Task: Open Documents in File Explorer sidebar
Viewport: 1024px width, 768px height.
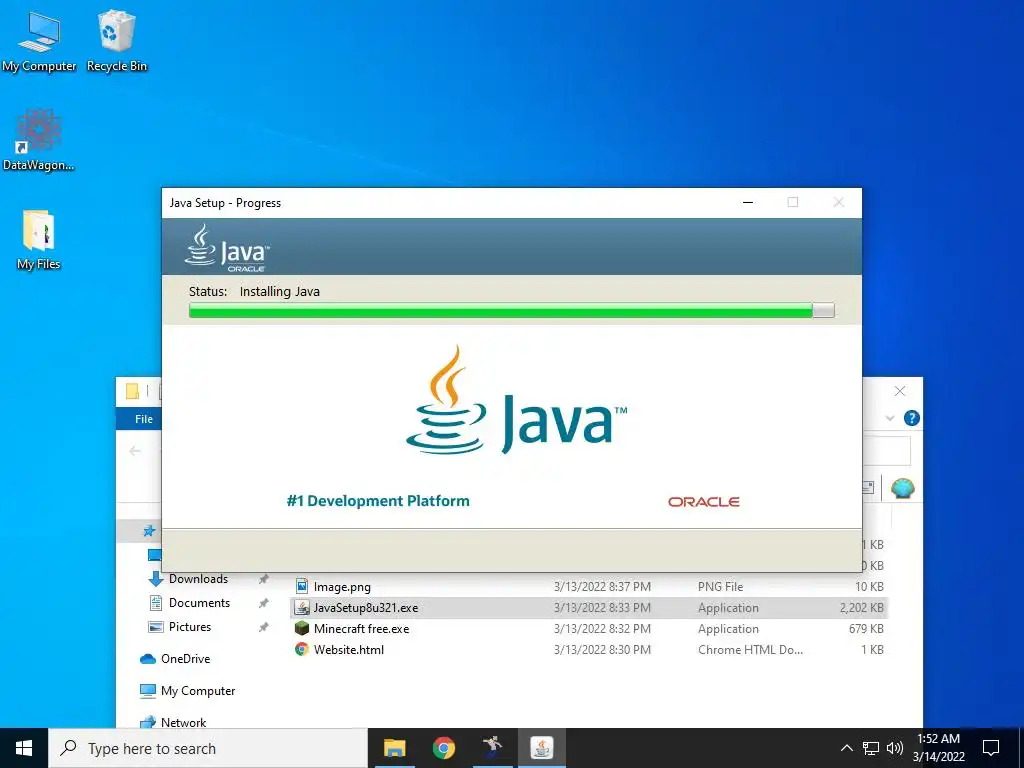Action: [x=199, y=603]
